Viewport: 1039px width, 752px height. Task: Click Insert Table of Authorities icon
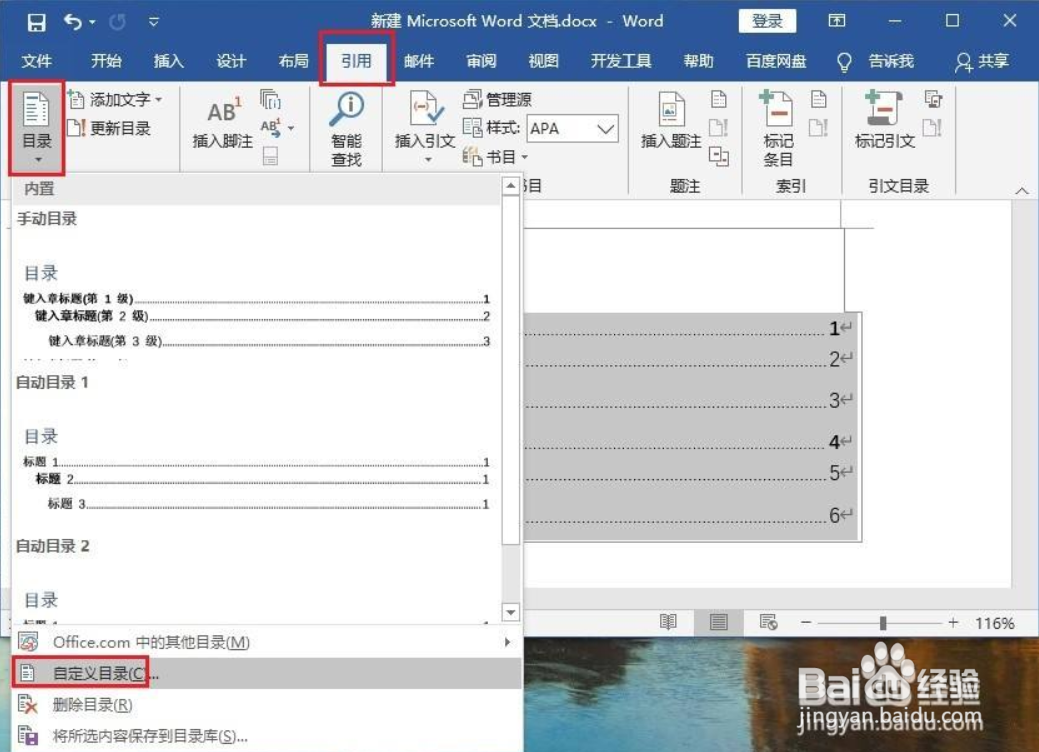[934, 99]
